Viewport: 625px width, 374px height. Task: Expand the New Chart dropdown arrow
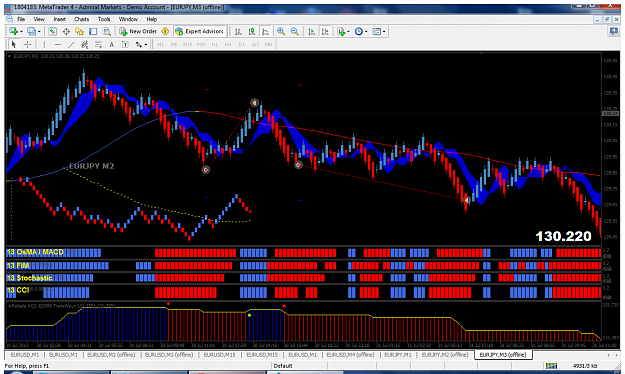tap(22, 31)
